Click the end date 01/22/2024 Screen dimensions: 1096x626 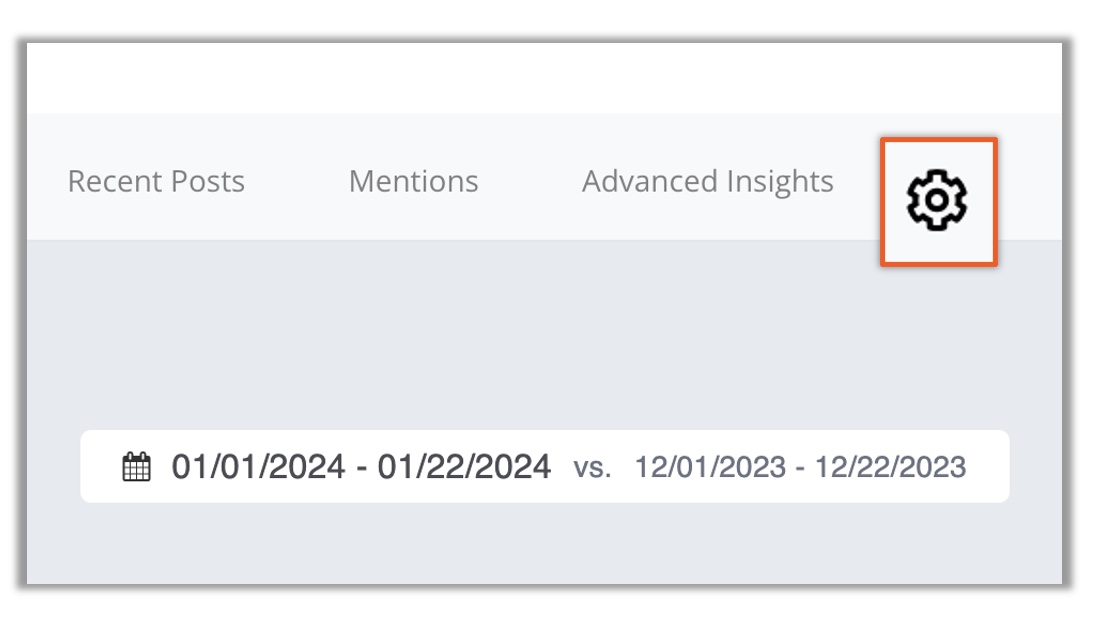tap(464, 467)
